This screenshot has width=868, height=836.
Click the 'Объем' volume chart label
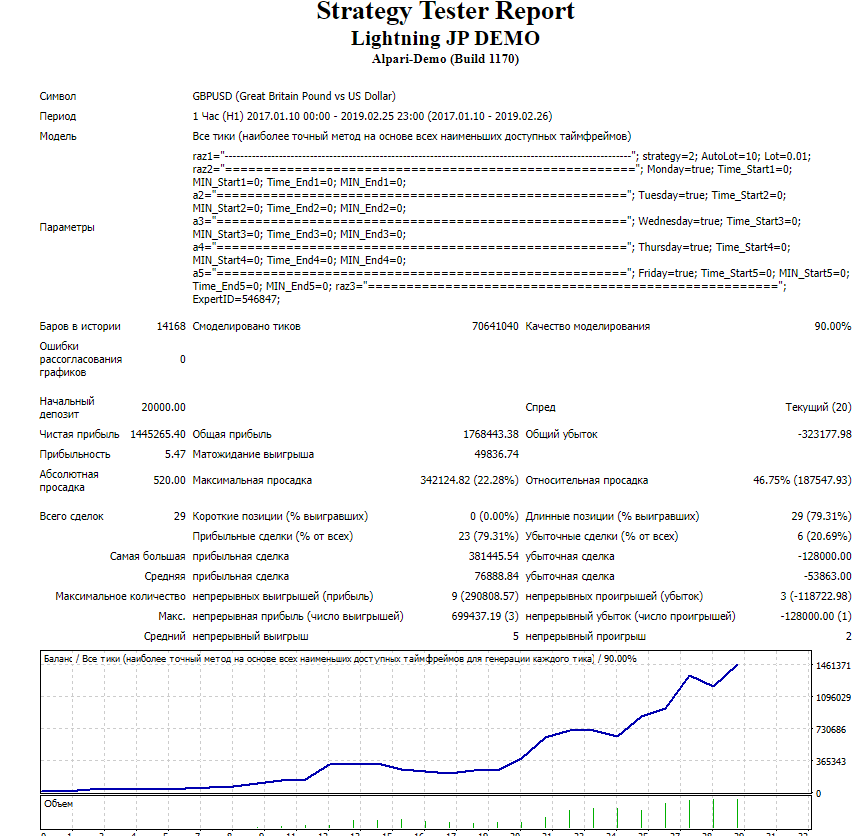[58, 803]
